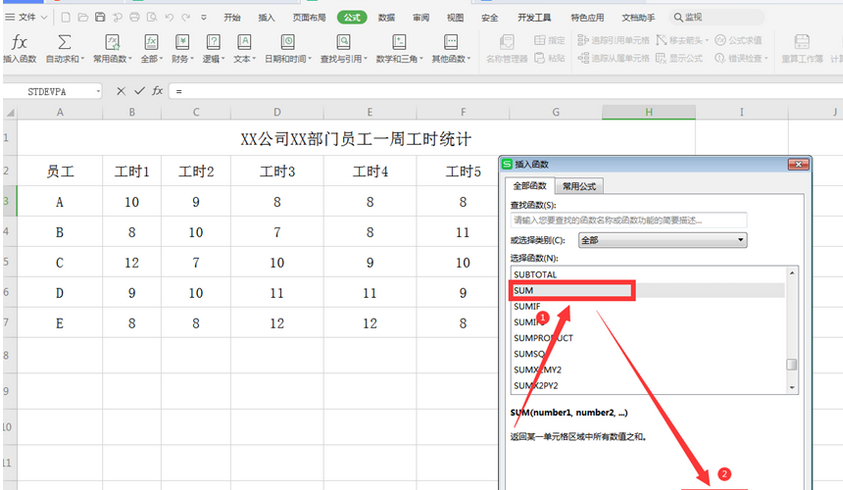Click the 显示公式 show formulas button
Screen dimensions: 843x490
(680, 58)
